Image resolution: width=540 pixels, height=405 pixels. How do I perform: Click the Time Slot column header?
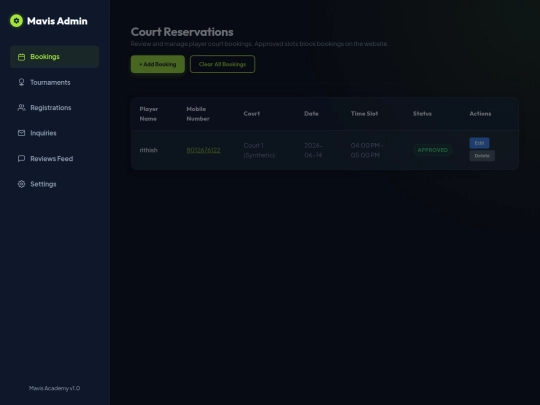(x=364, y=114)
